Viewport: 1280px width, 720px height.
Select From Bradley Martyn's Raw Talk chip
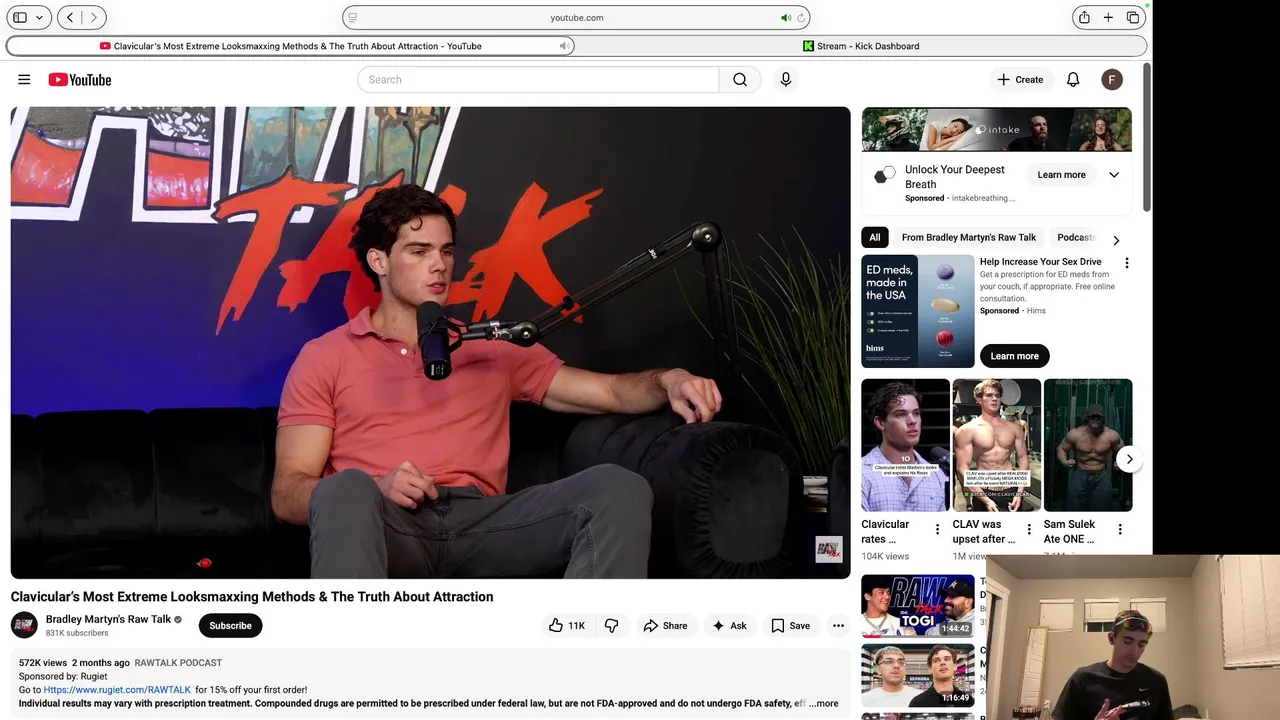(x=968, y=238)
